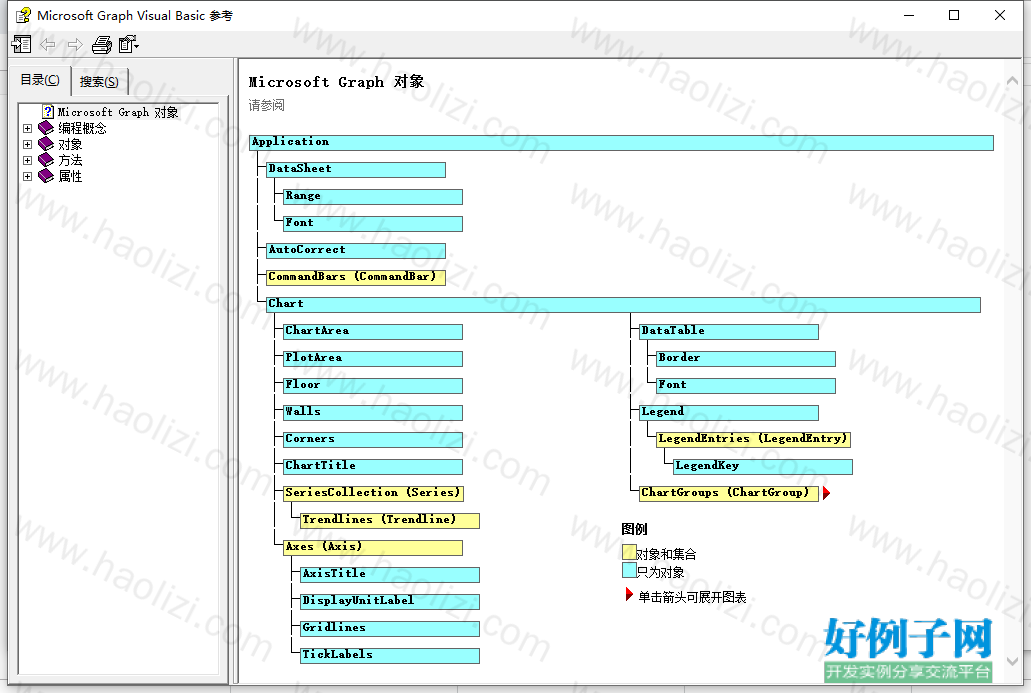
Task: Select the 方法 tree item
Action: [70, 160]
